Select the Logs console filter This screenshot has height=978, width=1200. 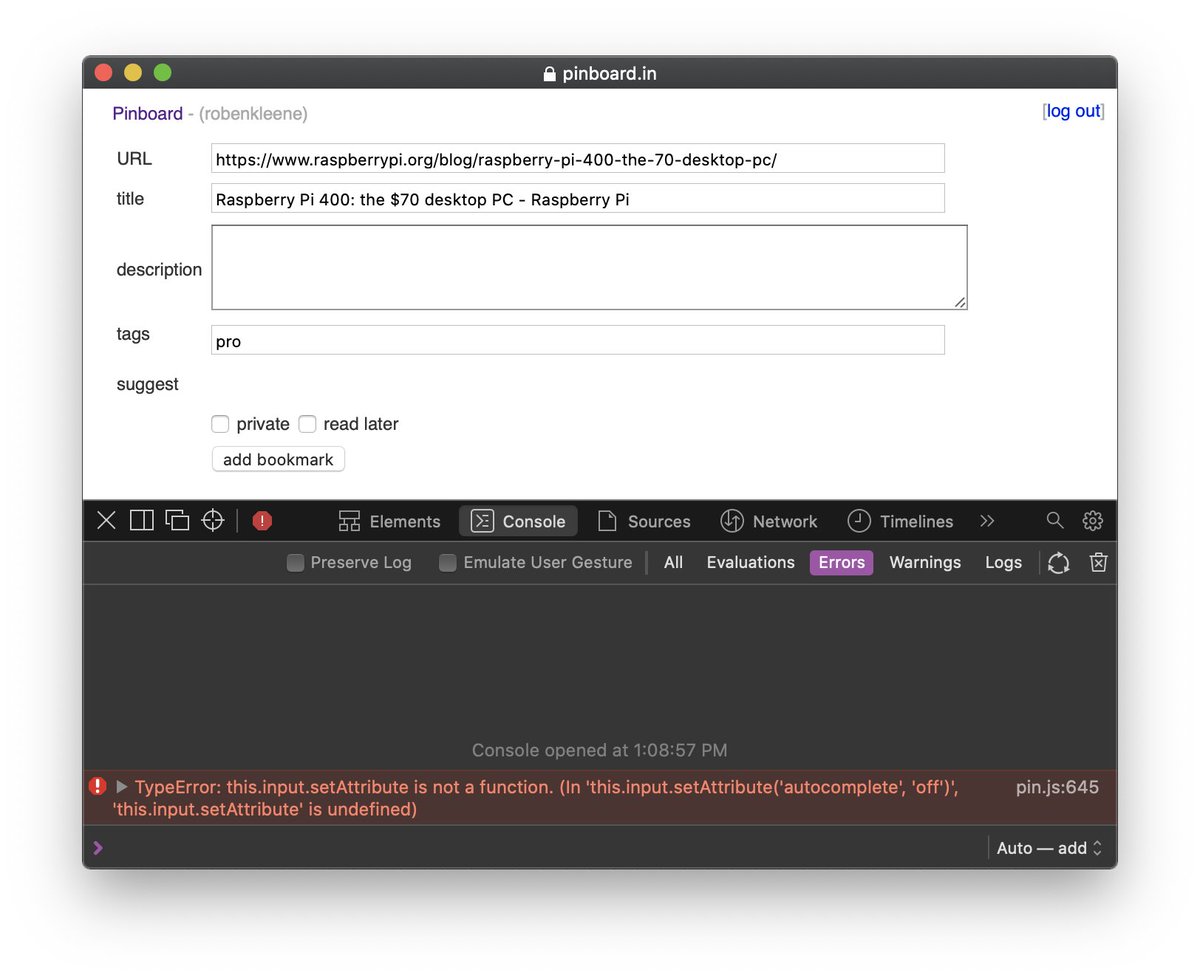[x=1003, y=563]
